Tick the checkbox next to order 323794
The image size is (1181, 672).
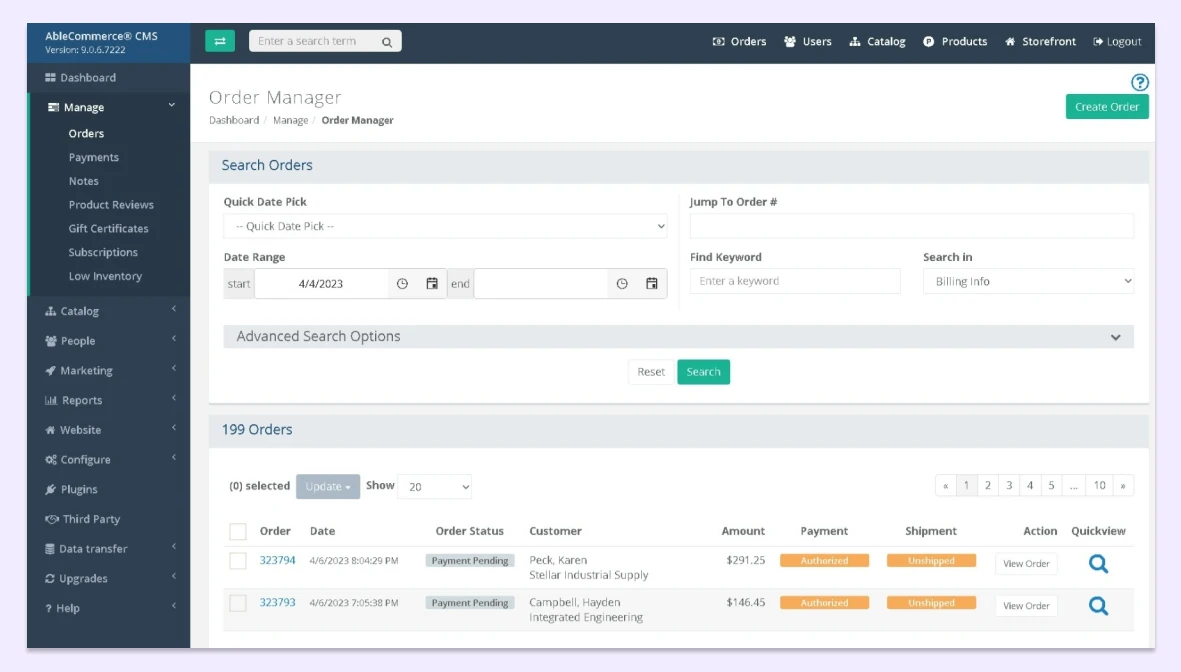tap(237, 560)
